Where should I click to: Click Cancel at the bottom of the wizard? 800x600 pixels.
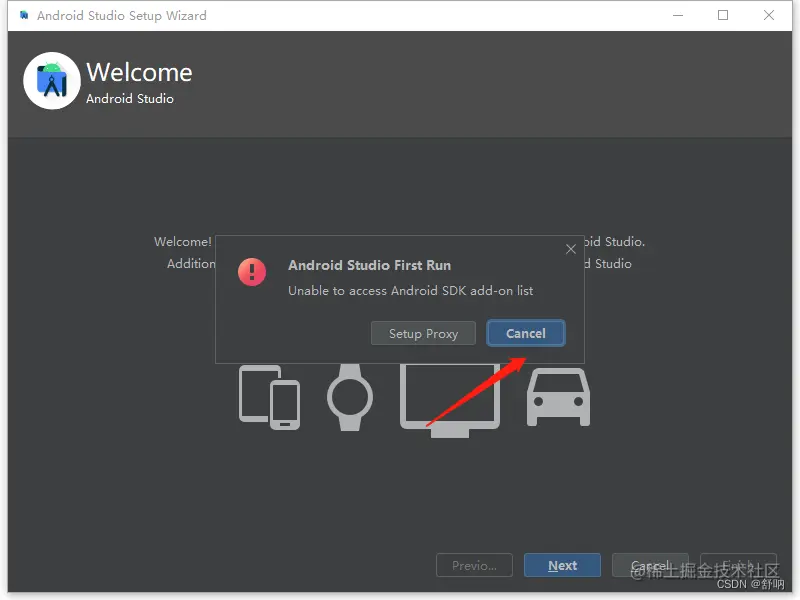point(650,565)
